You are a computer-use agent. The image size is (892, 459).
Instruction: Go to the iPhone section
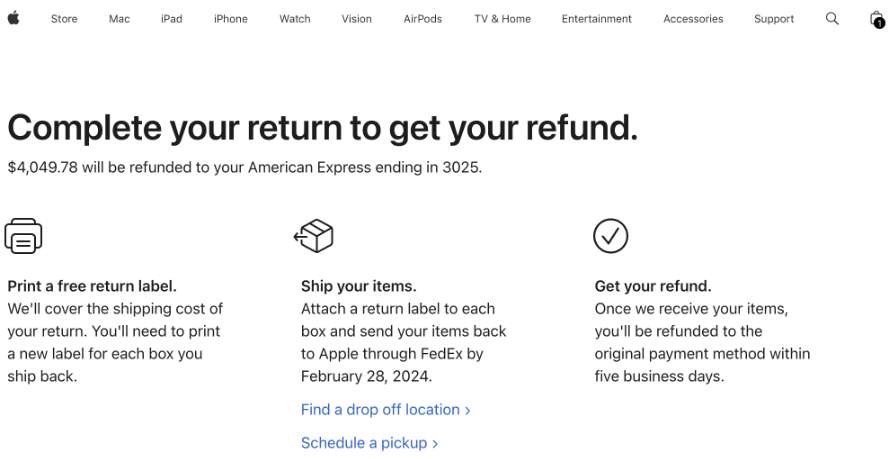[x=231, y=19]
